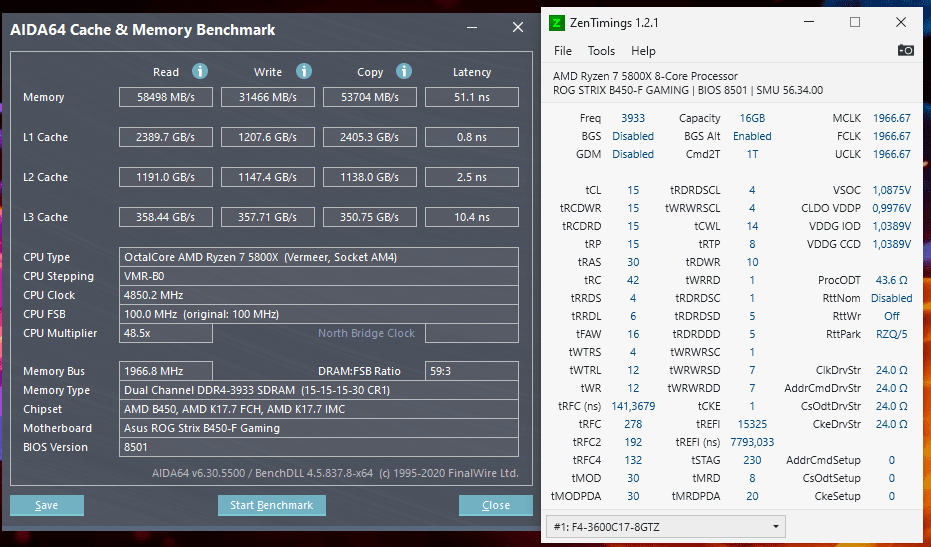Click the Memory Type field DDR4-3933 SDRAM
The height and width of the screenshot is (547, 931).
(319, 390)
